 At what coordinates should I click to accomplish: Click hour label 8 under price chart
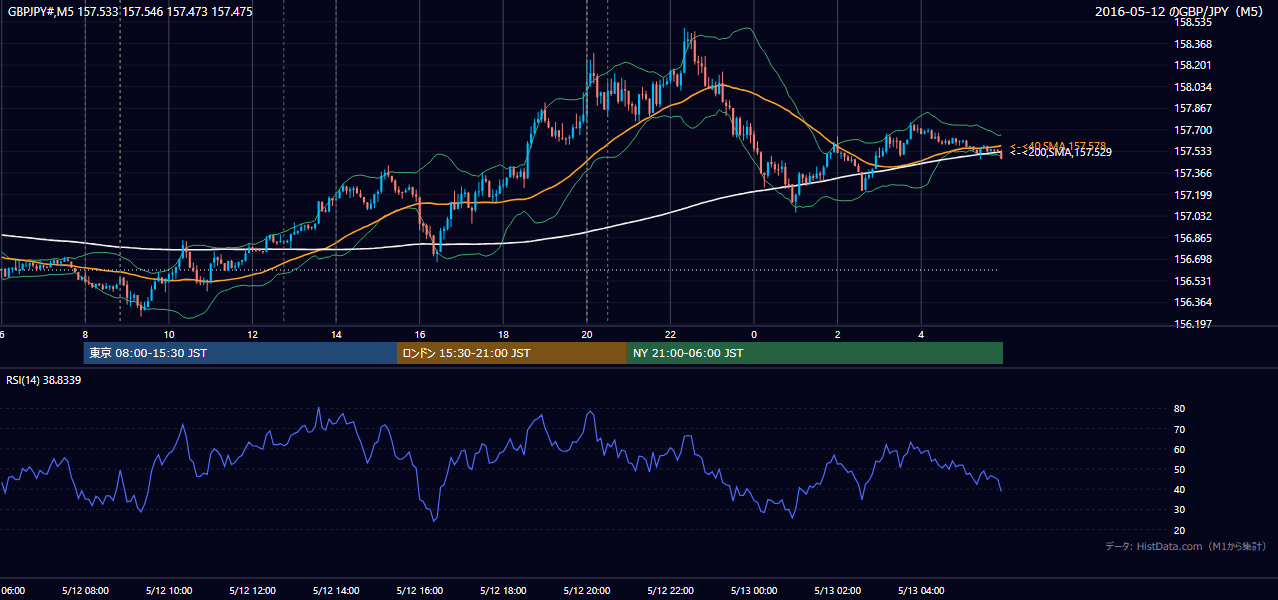click(85, 335)
